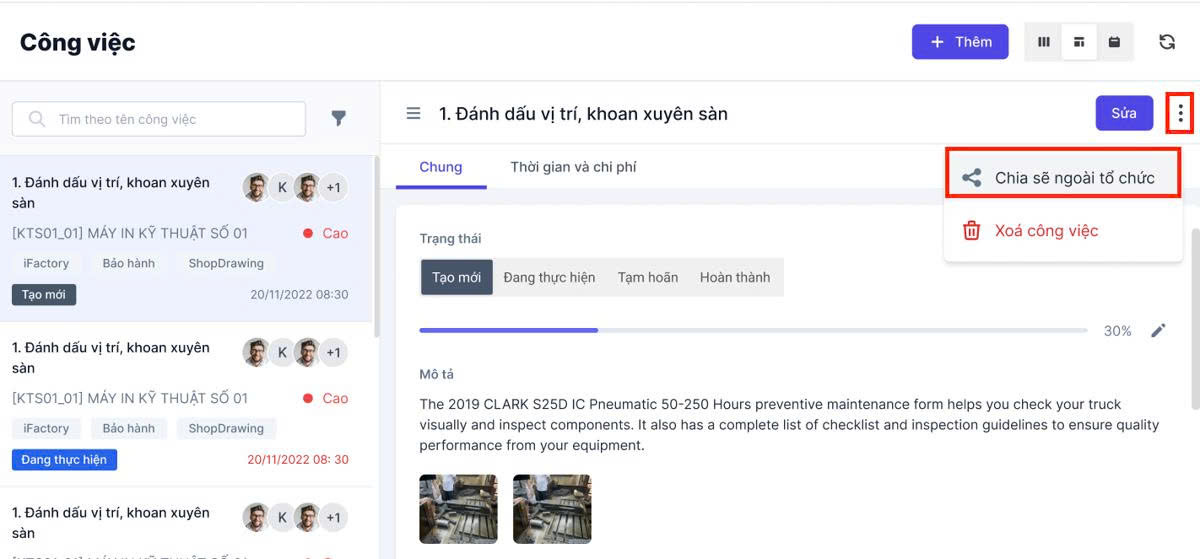
Task: Open the Thời gian và chi phí tab
Action: click(x=573, y=167)
